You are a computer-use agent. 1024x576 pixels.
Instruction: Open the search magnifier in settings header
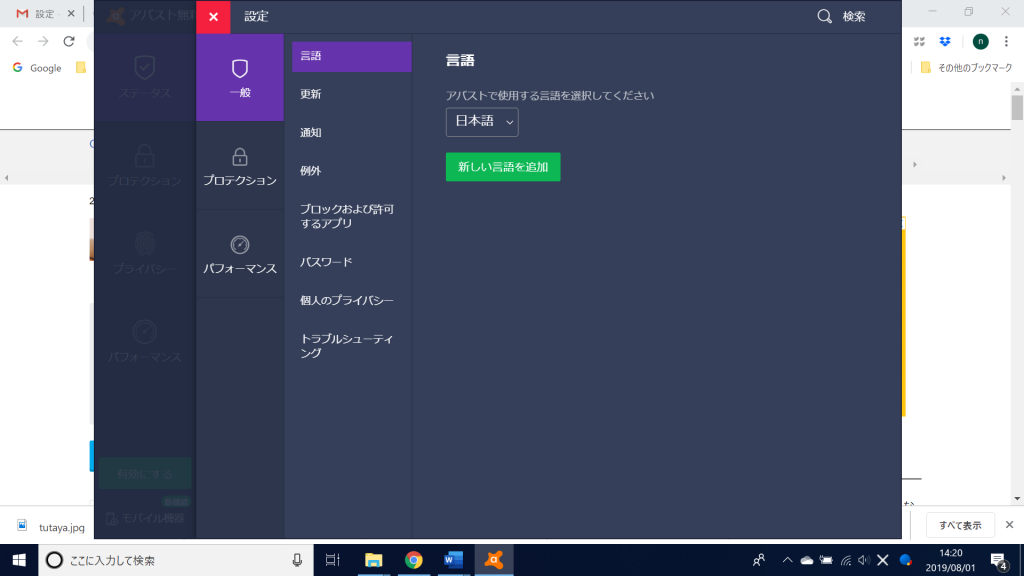click(824, 16)
